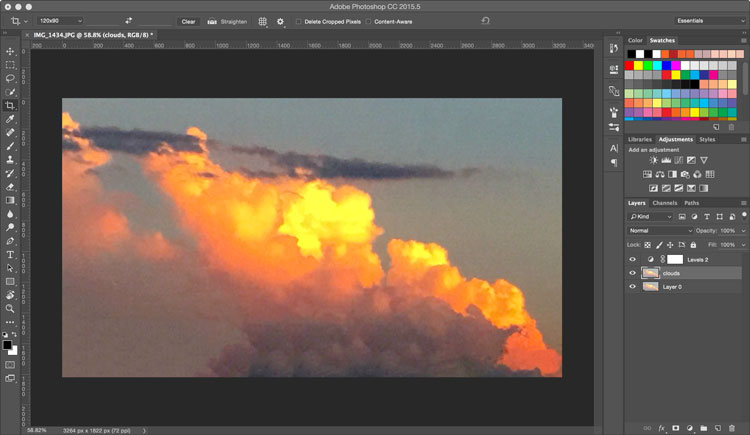Screen dimensions: 750x435
Task: Pick the red swatch
Action: [x=629, y=65]
